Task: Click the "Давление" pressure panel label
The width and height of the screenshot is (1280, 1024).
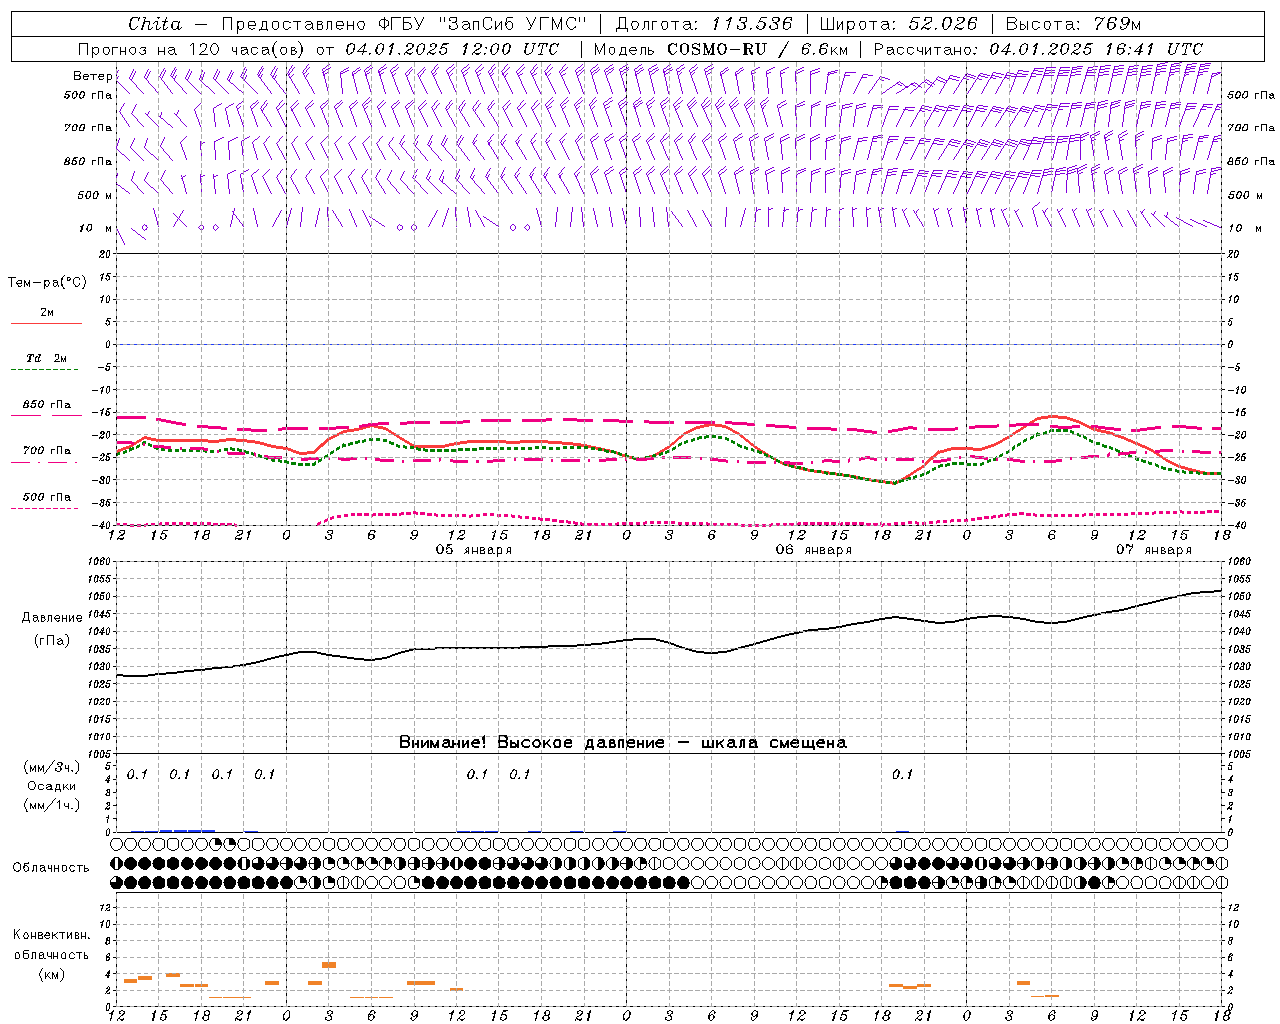Action: (x=52, y=618)
